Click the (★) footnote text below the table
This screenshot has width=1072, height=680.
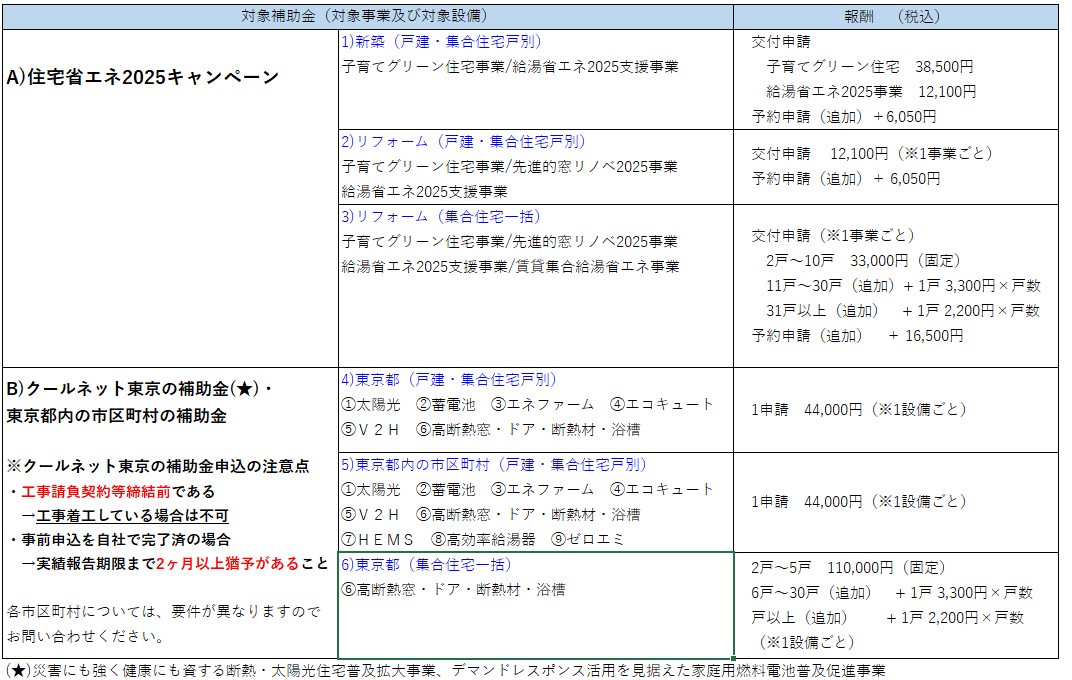click(x=445, y=670)
